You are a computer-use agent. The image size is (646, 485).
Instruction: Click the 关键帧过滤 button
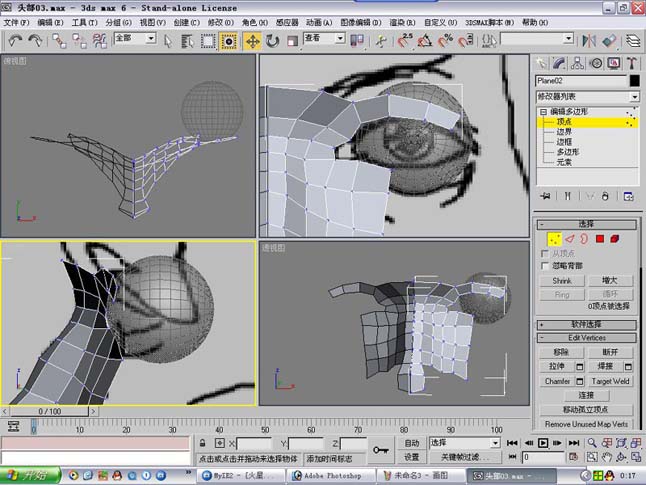466,457
